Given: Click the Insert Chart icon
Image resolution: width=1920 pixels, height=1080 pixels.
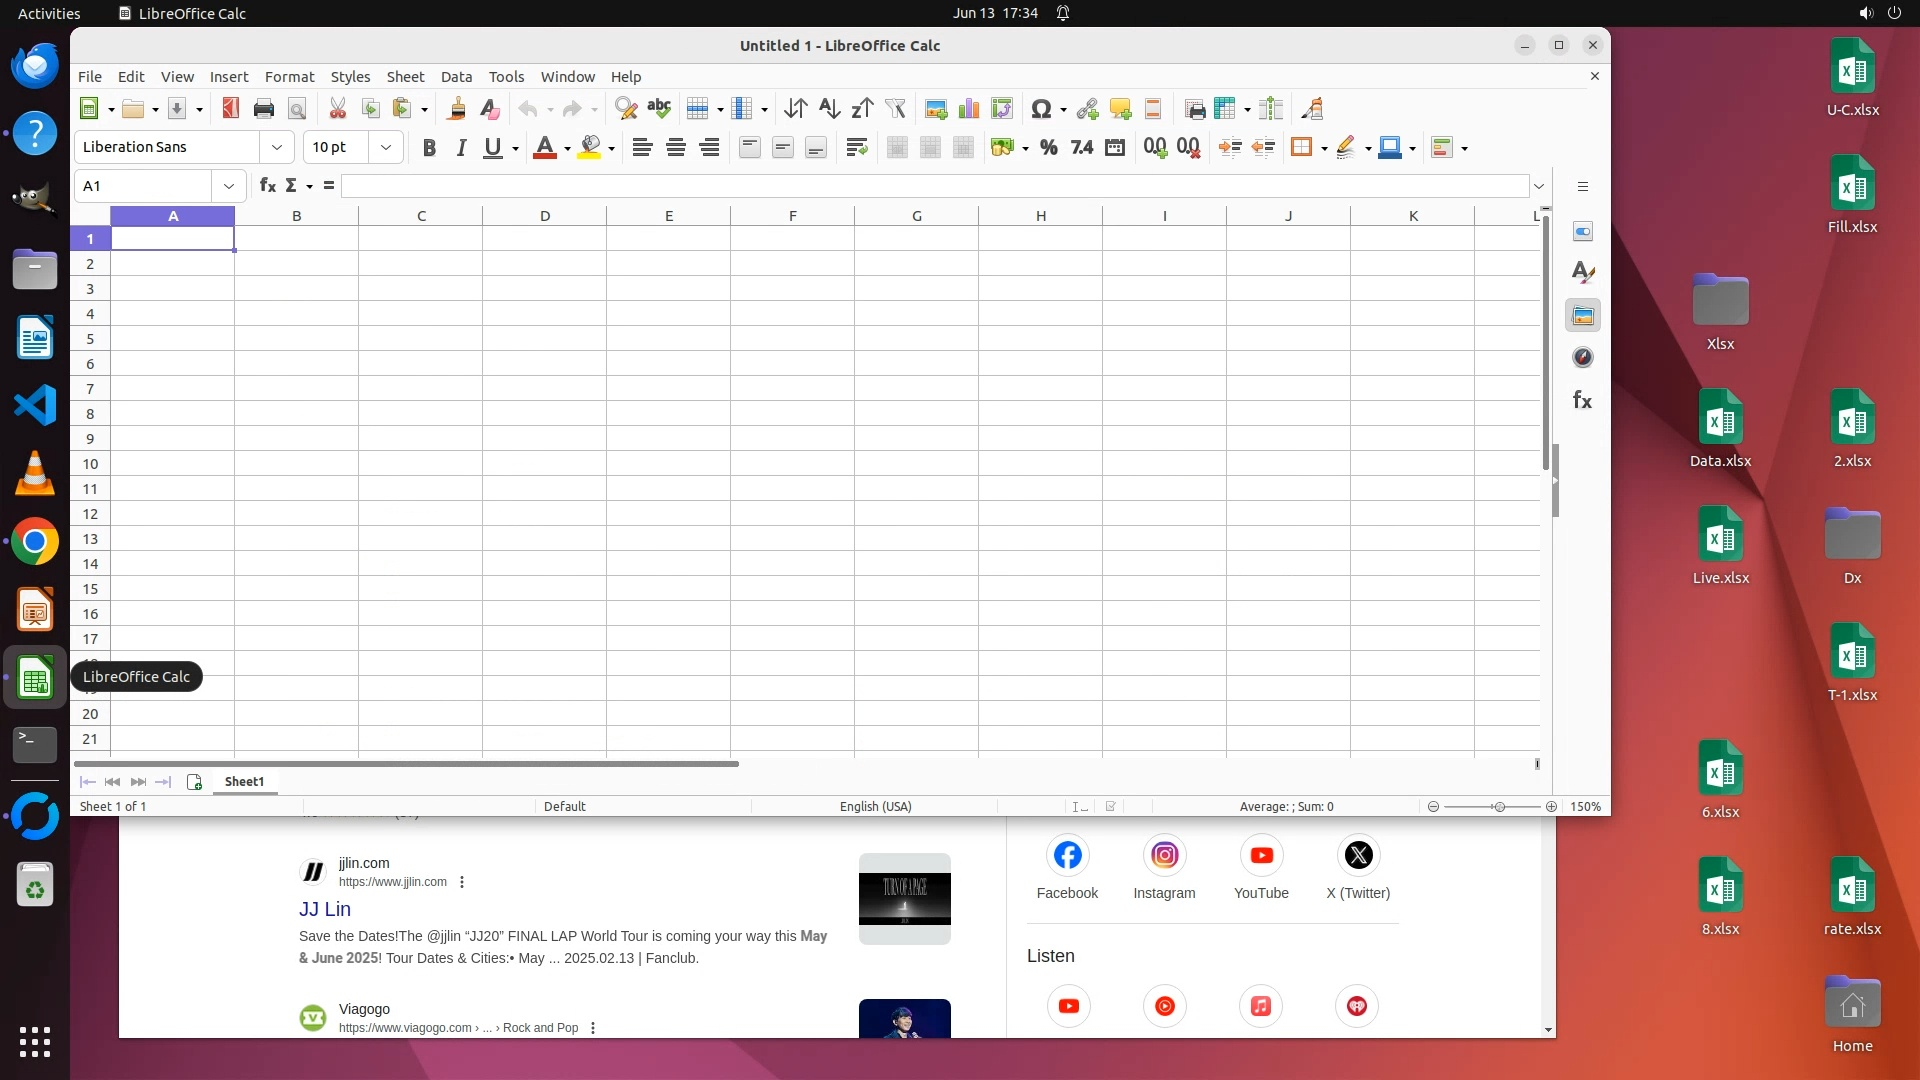Looking at the screenshot, I should 968,109.
